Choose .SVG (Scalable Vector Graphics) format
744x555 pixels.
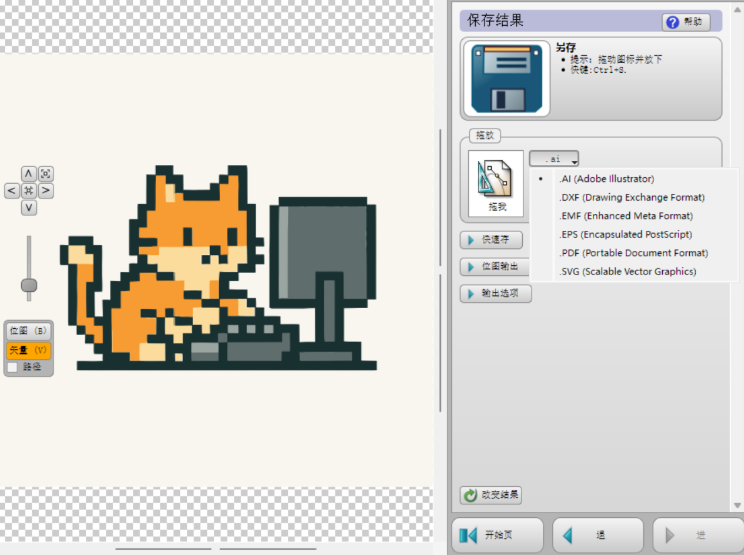(x=627, y=271)
